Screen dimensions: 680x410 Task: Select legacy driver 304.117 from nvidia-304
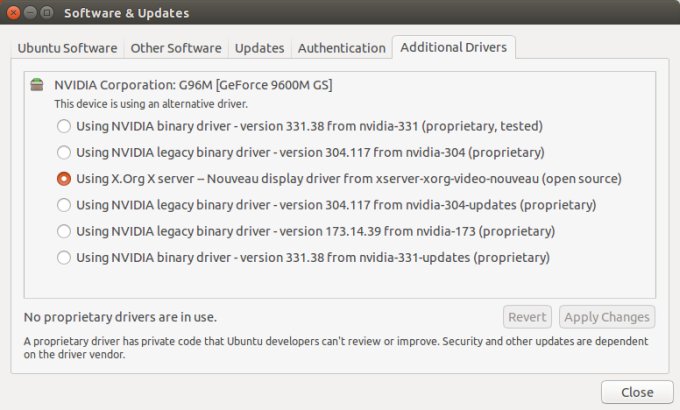[64, 153]
